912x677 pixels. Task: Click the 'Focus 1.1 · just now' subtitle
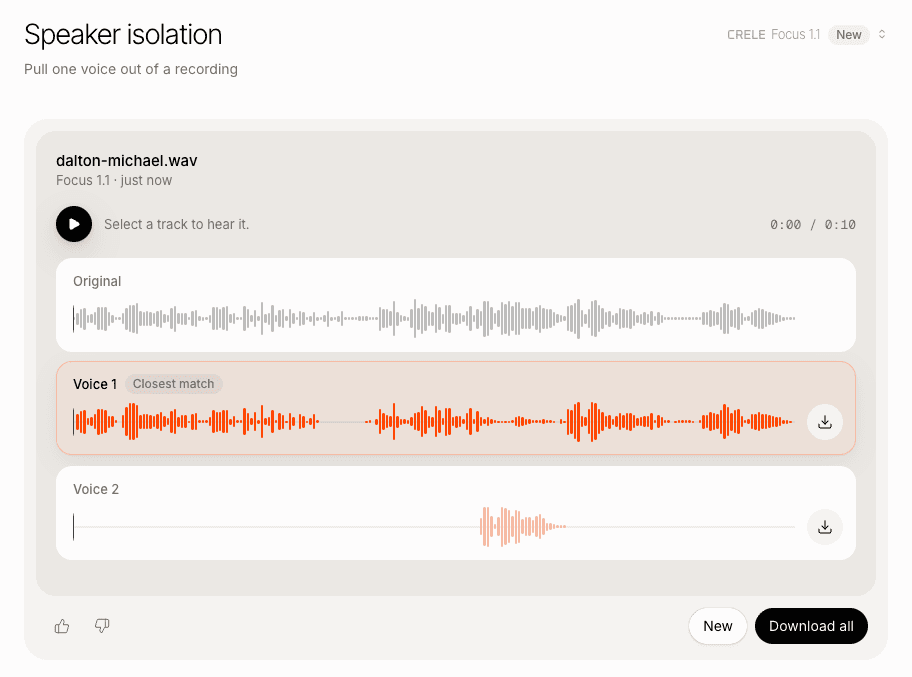point(114,180)
